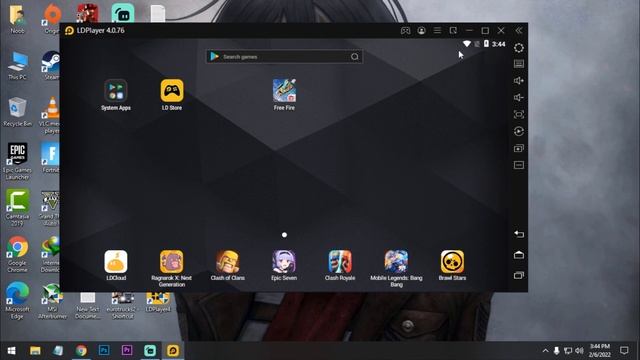The image size is (640, 360).
Task: Select LDPlayer taskbar button
Action: (173, 351)
